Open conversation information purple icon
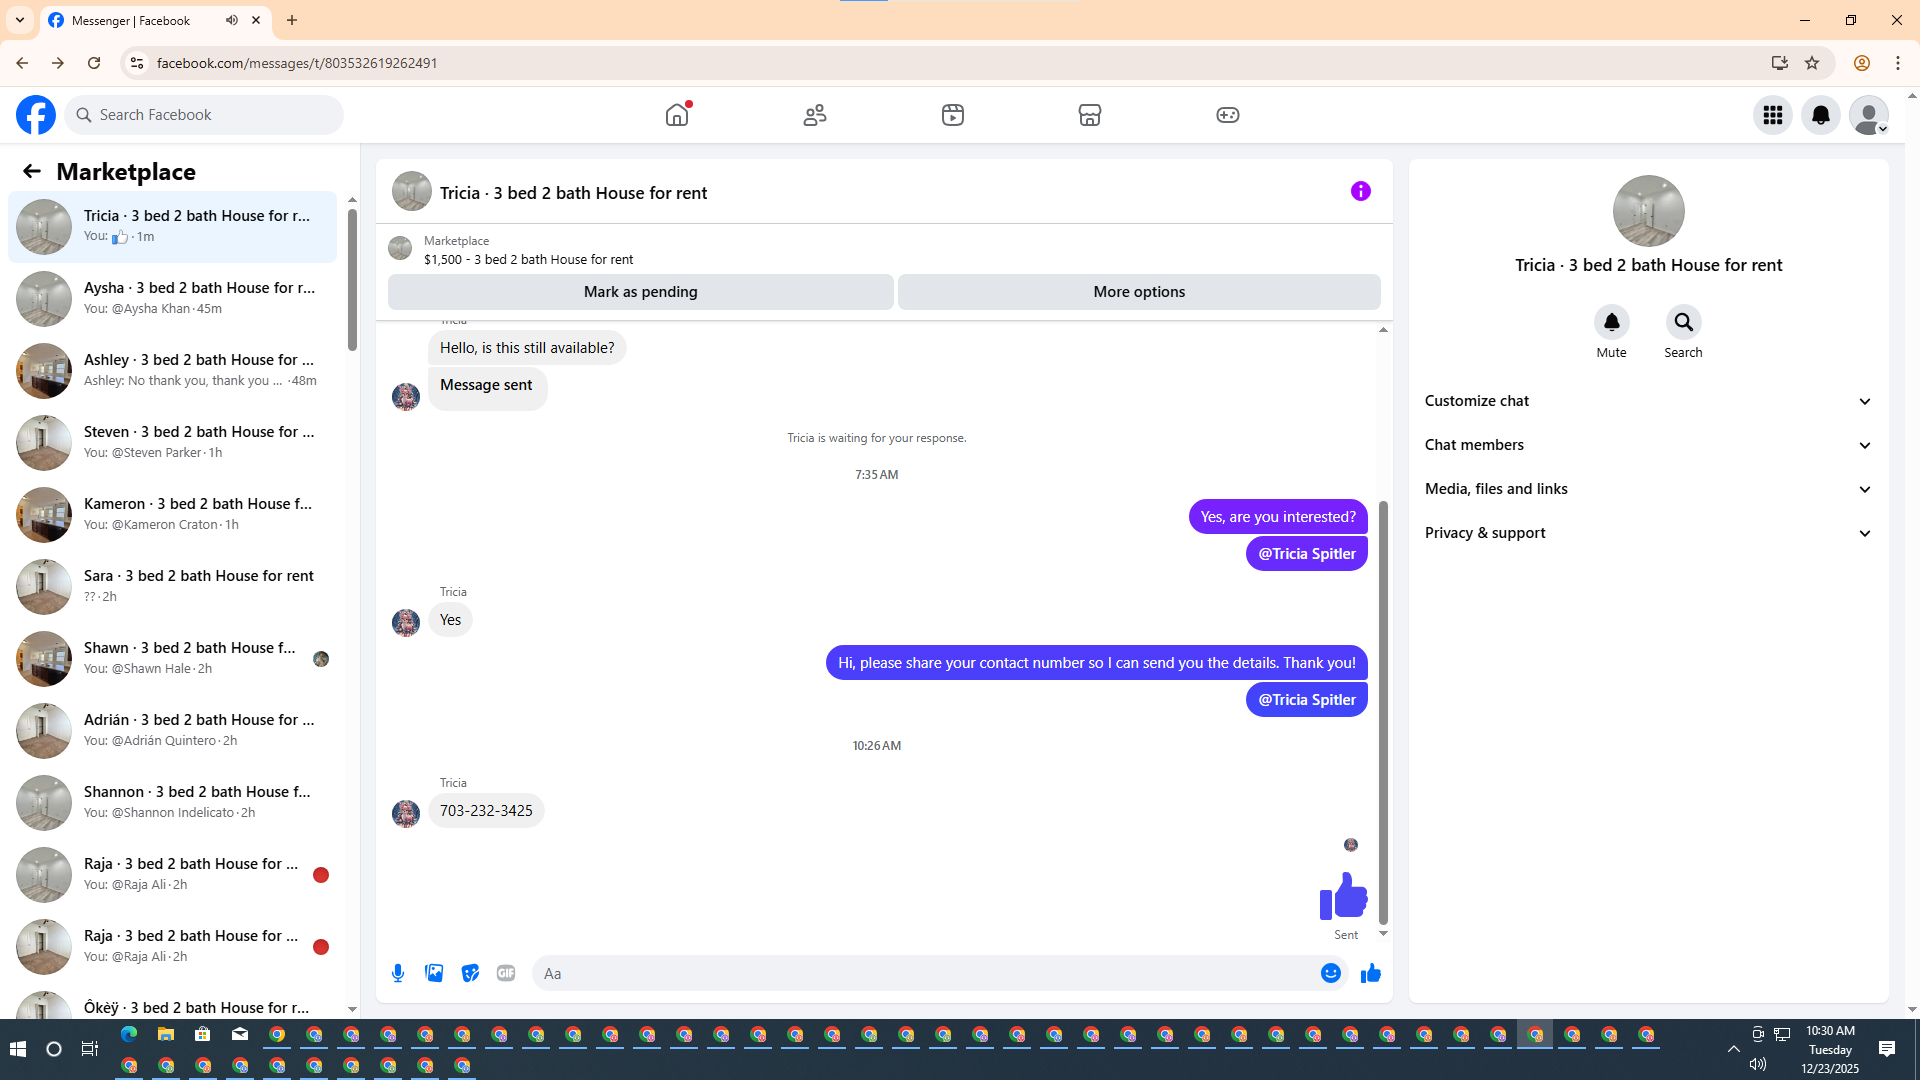This screenshot has height=1080, width=1920. pyautogui.click(x=1360, y=191)
